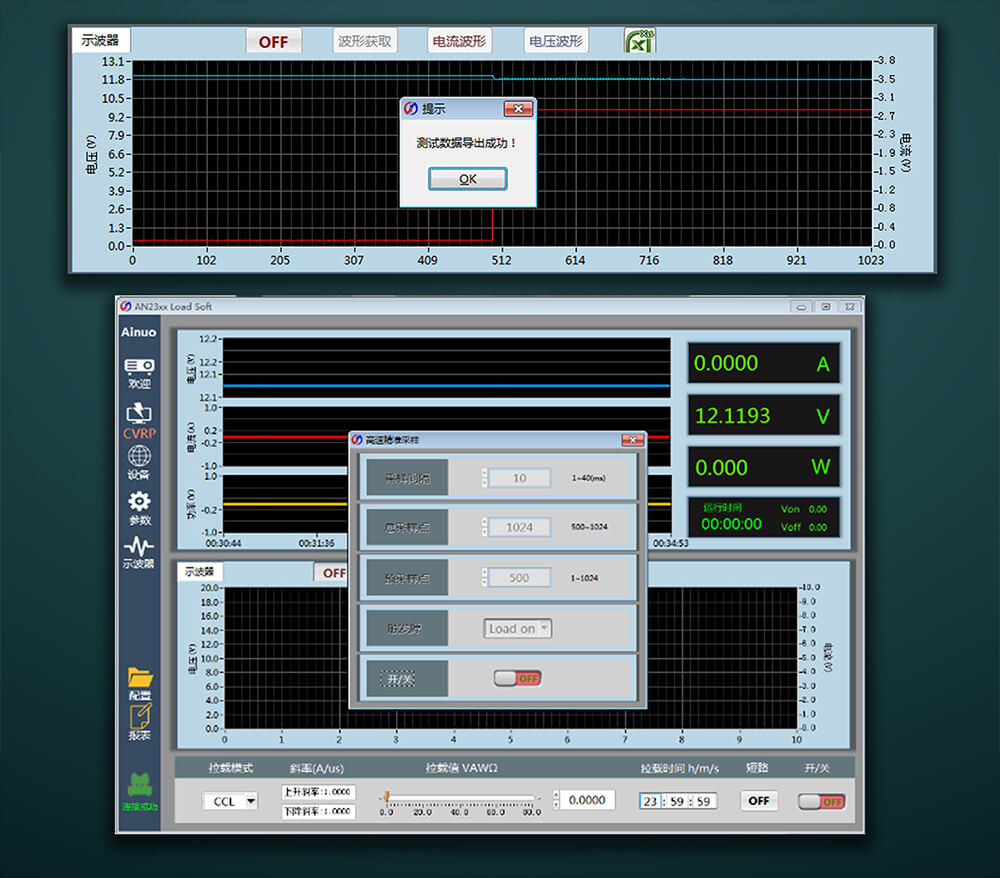
Task: Open the 配置 configuration folder icon
Action: pyautogui.click(x=140, y=683)
